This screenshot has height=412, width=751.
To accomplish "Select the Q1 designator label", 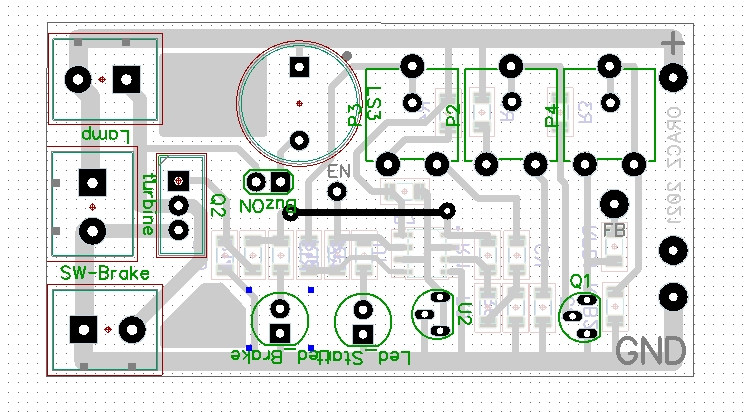I will tap(580, 281).
